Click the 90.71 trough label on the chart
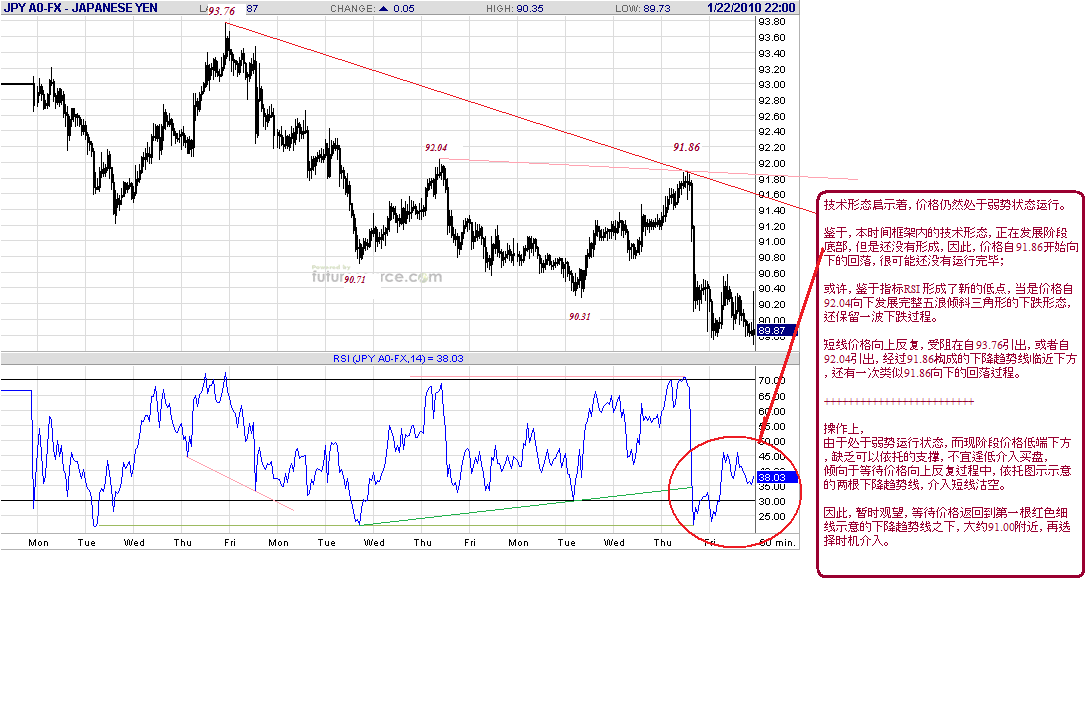 (354, 279)
